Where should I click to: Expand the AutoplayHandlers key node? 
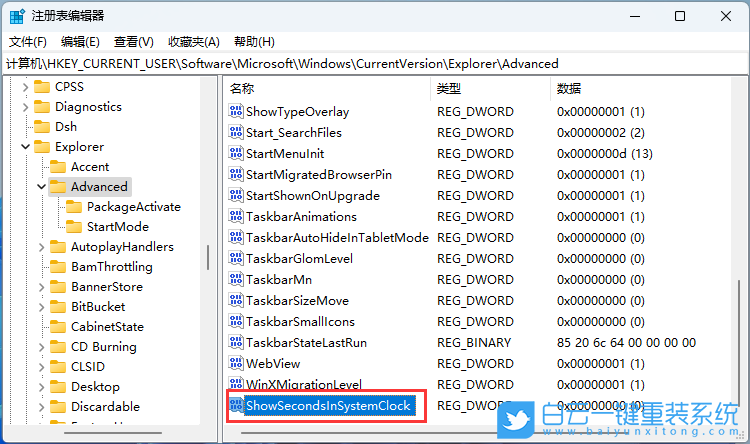41,247
